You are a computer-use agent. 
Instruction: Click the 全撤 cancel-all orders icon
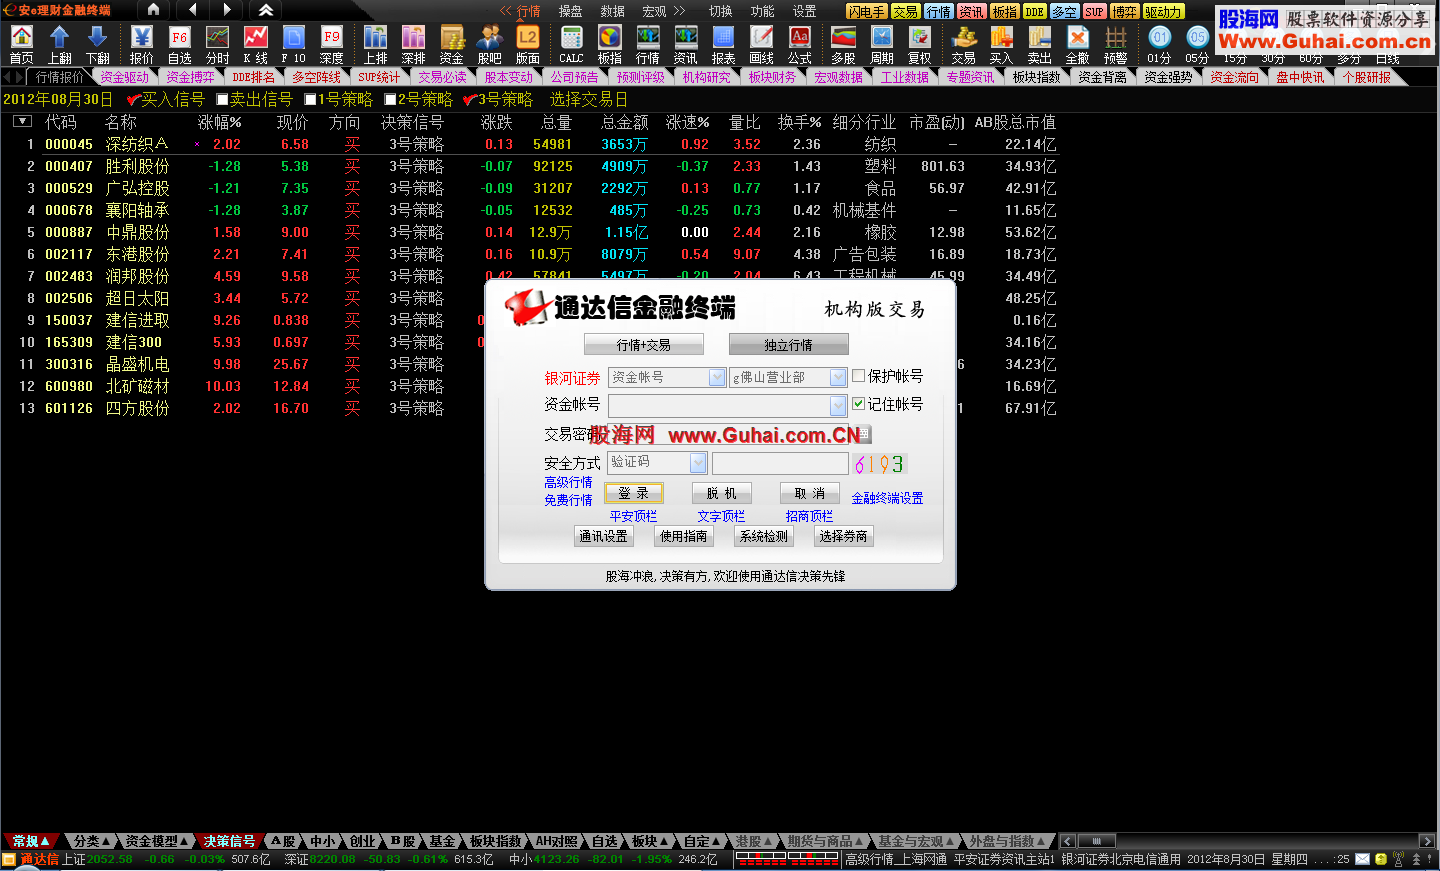click(1077, 45)
